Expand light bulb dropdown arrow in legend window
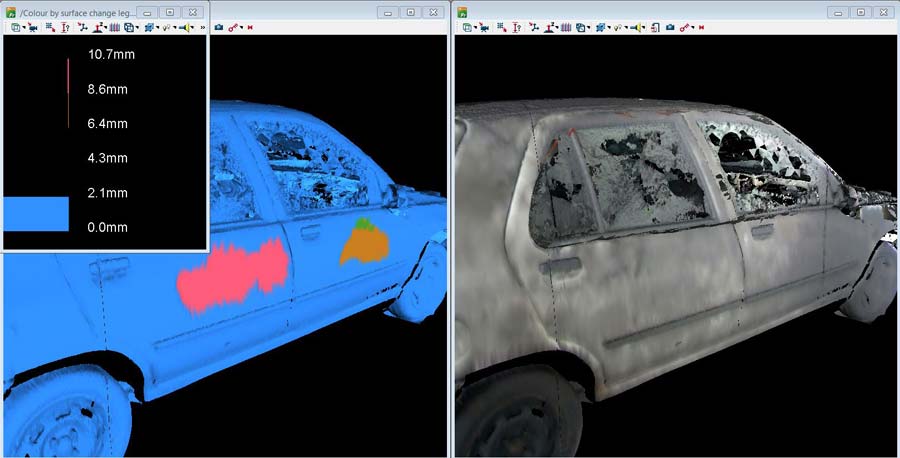Screen dimensions: 900x458 (174, 28)
